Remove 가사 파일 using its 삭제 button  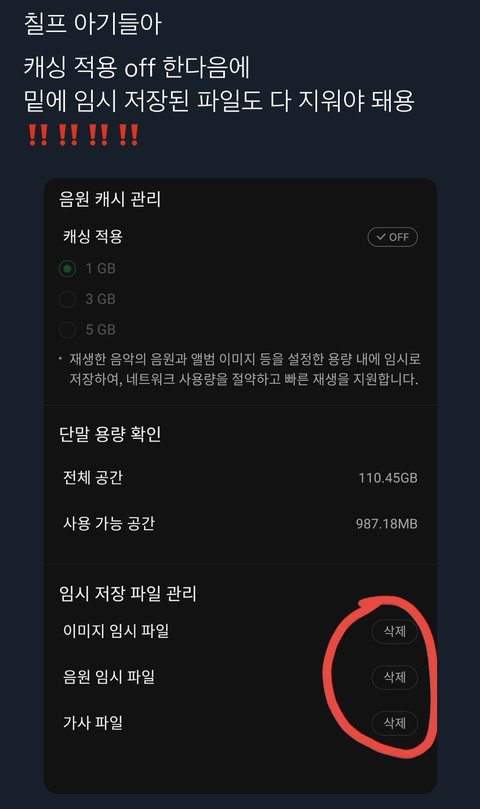(x=394, y=722)
